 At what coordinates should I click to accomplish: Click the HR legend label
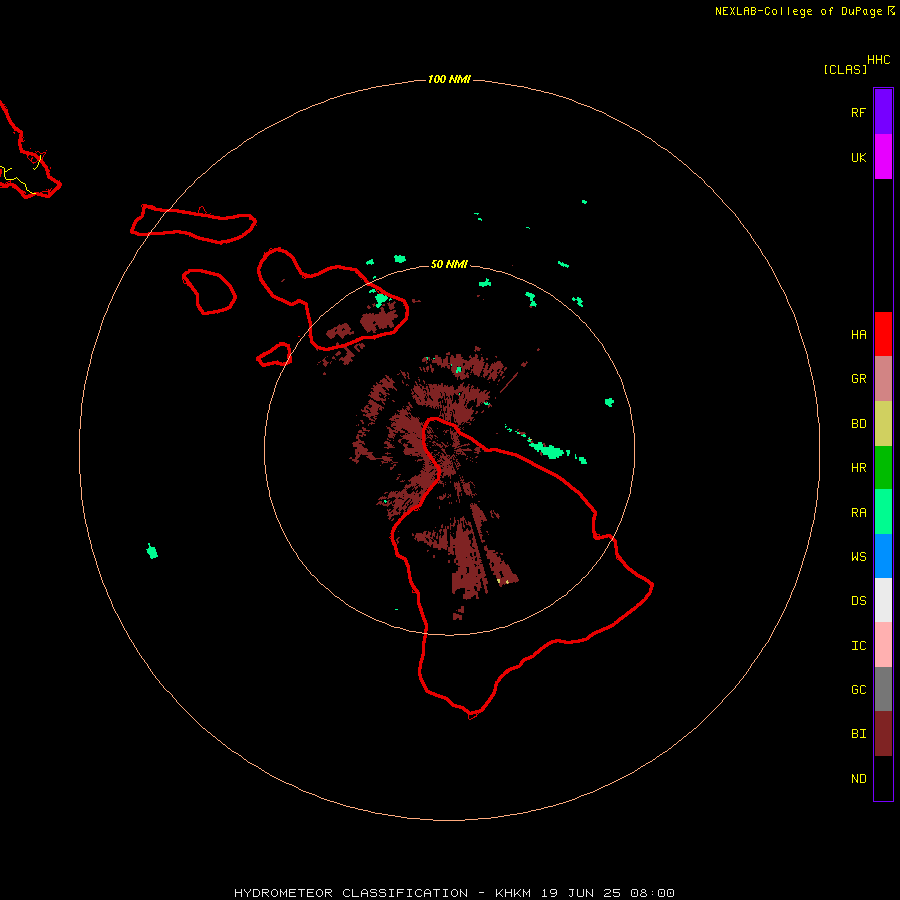(x=858, y=468)
